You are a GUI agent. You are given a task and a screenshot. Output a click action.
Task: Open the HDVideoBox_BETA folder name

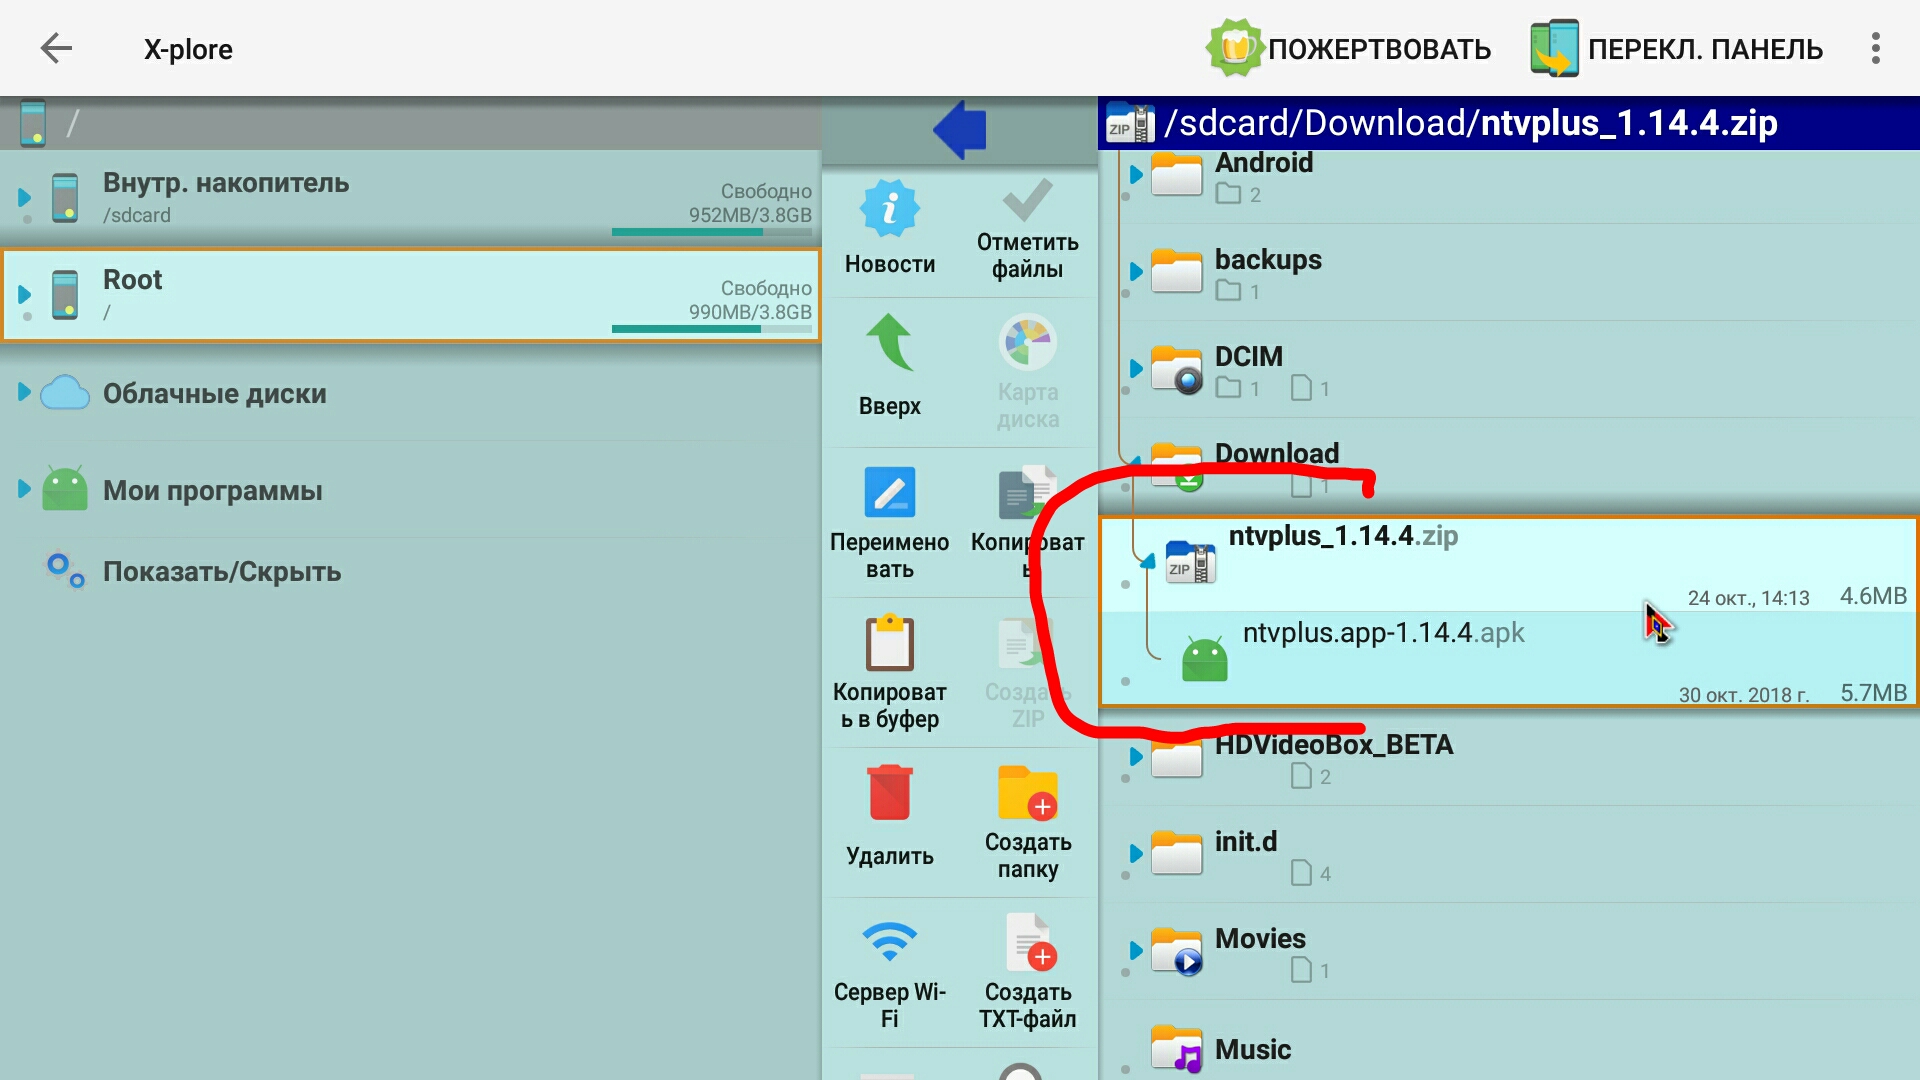click(1334, 745)
